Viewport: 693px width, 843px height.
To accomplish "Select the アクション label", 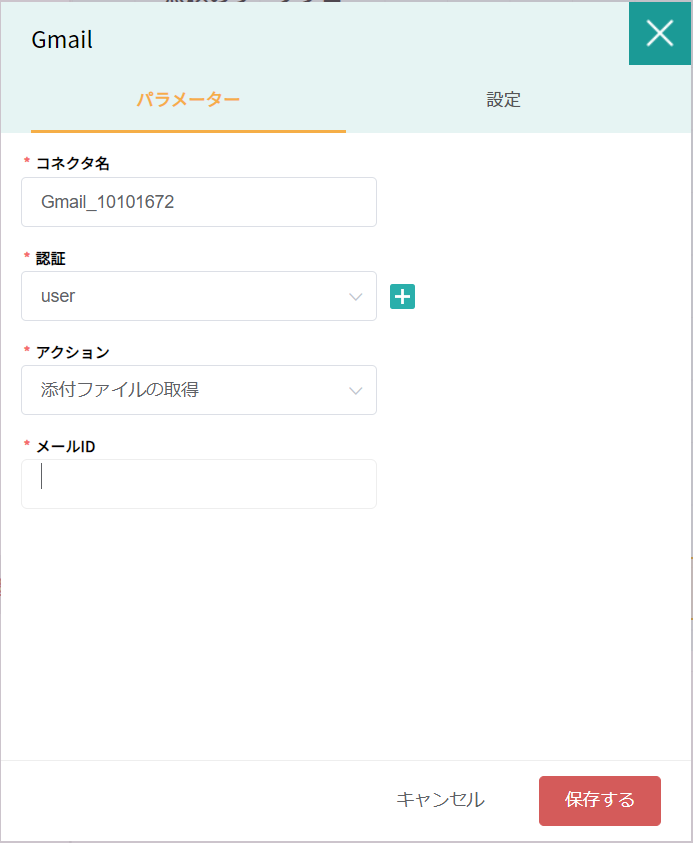I will (73, 353).
